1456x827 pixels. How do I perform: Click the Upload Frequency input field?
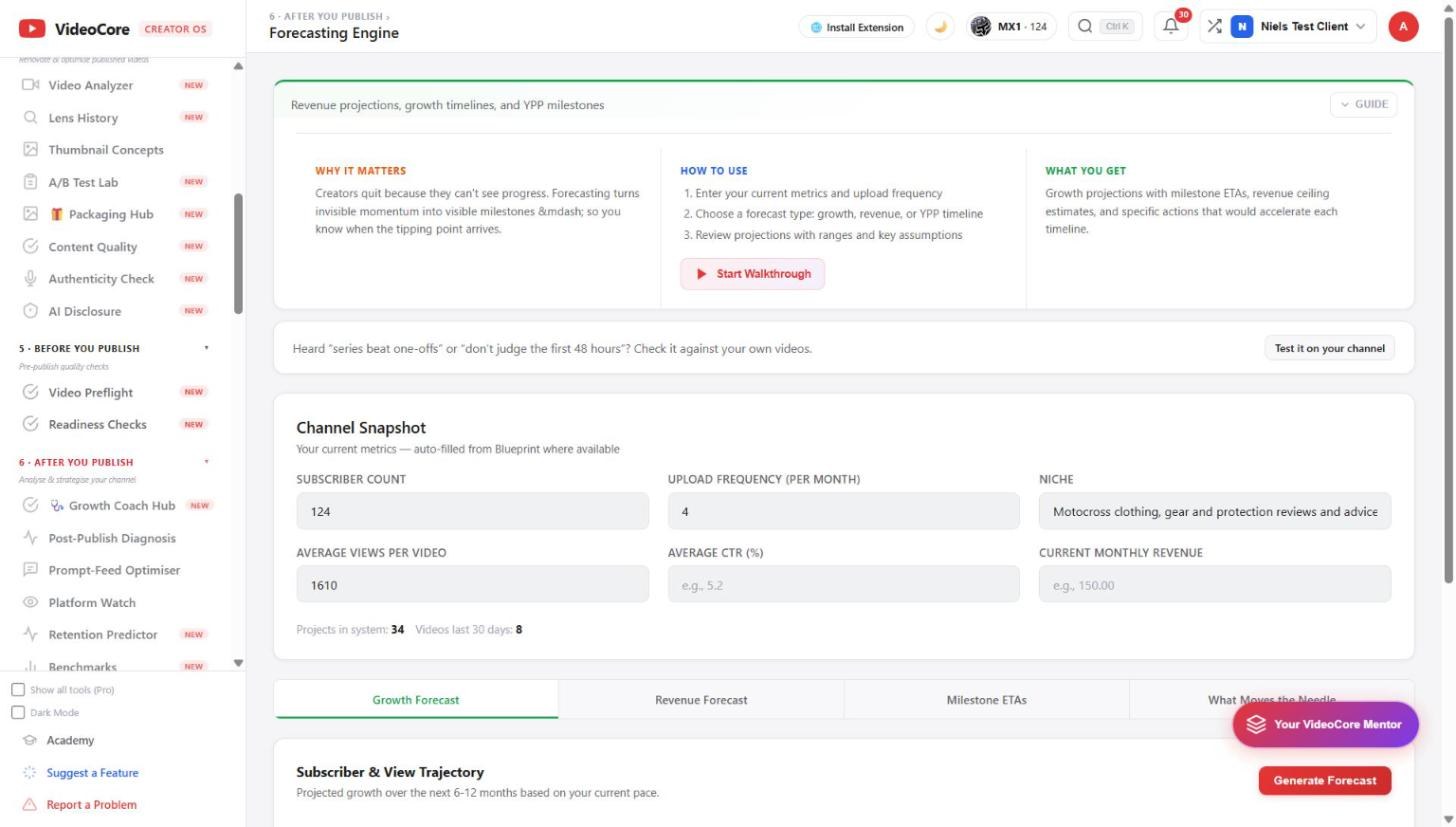[x=843, y=512]
